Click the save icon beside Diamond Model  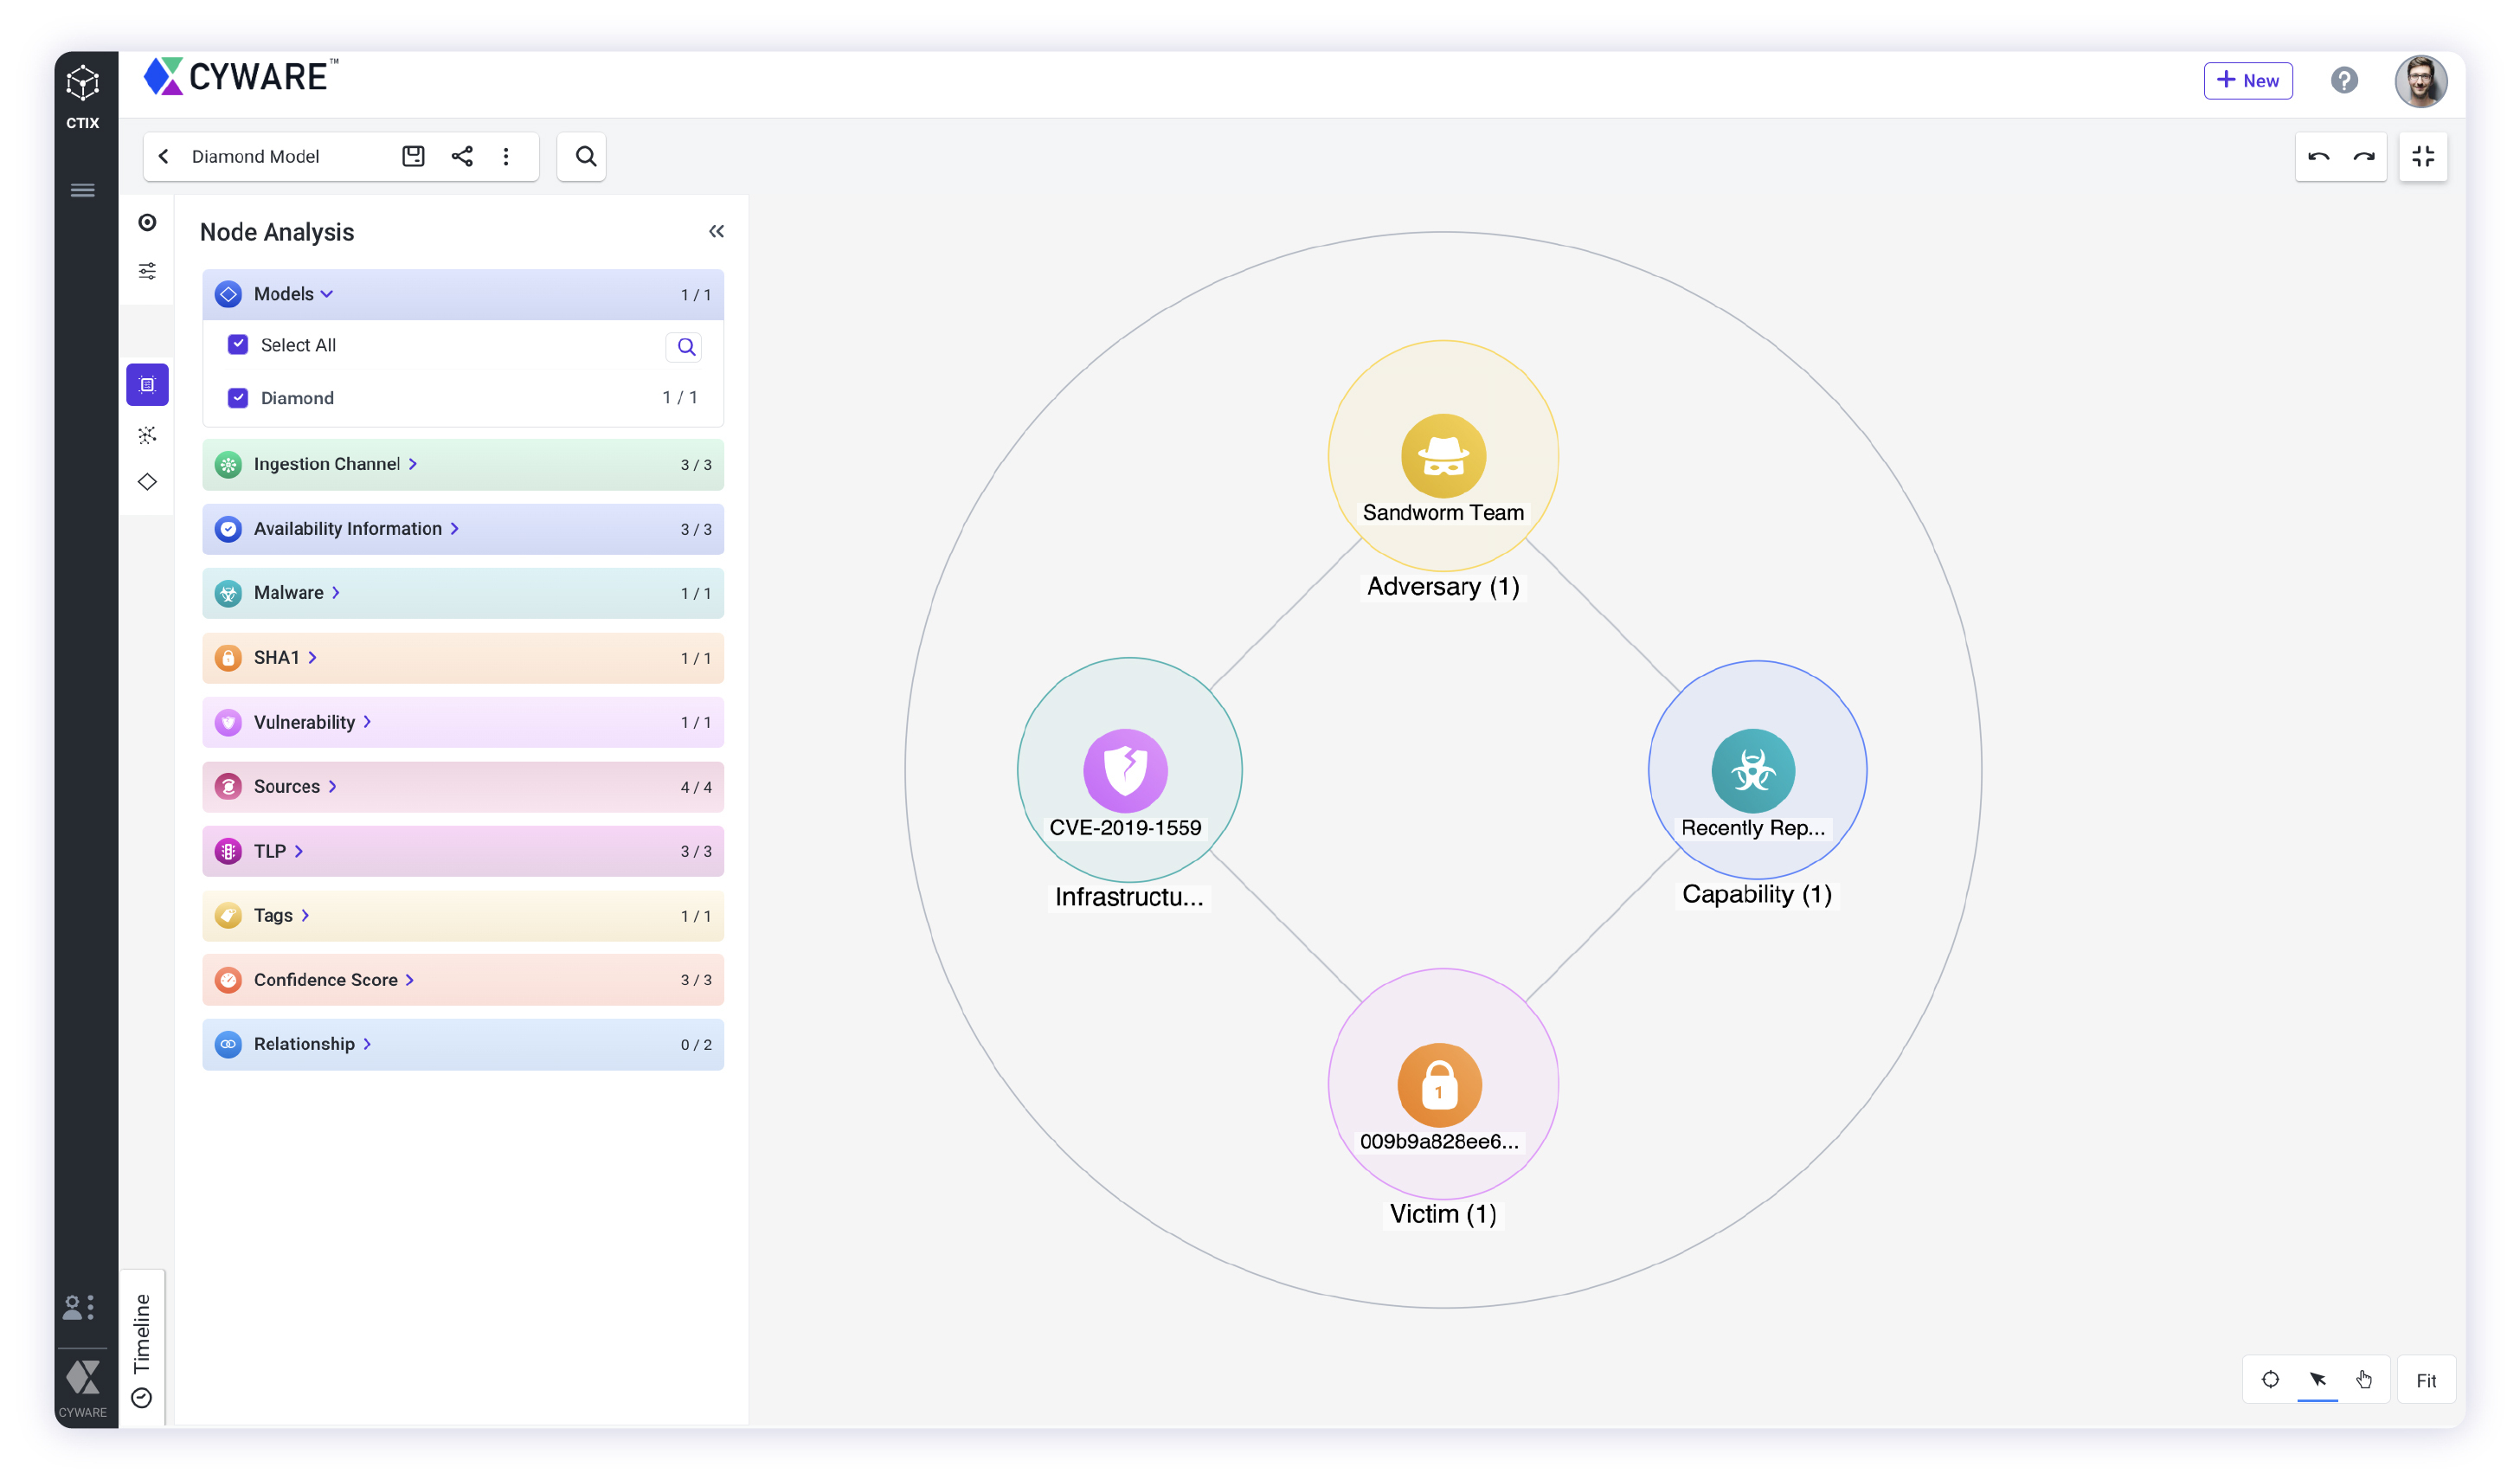413,156
